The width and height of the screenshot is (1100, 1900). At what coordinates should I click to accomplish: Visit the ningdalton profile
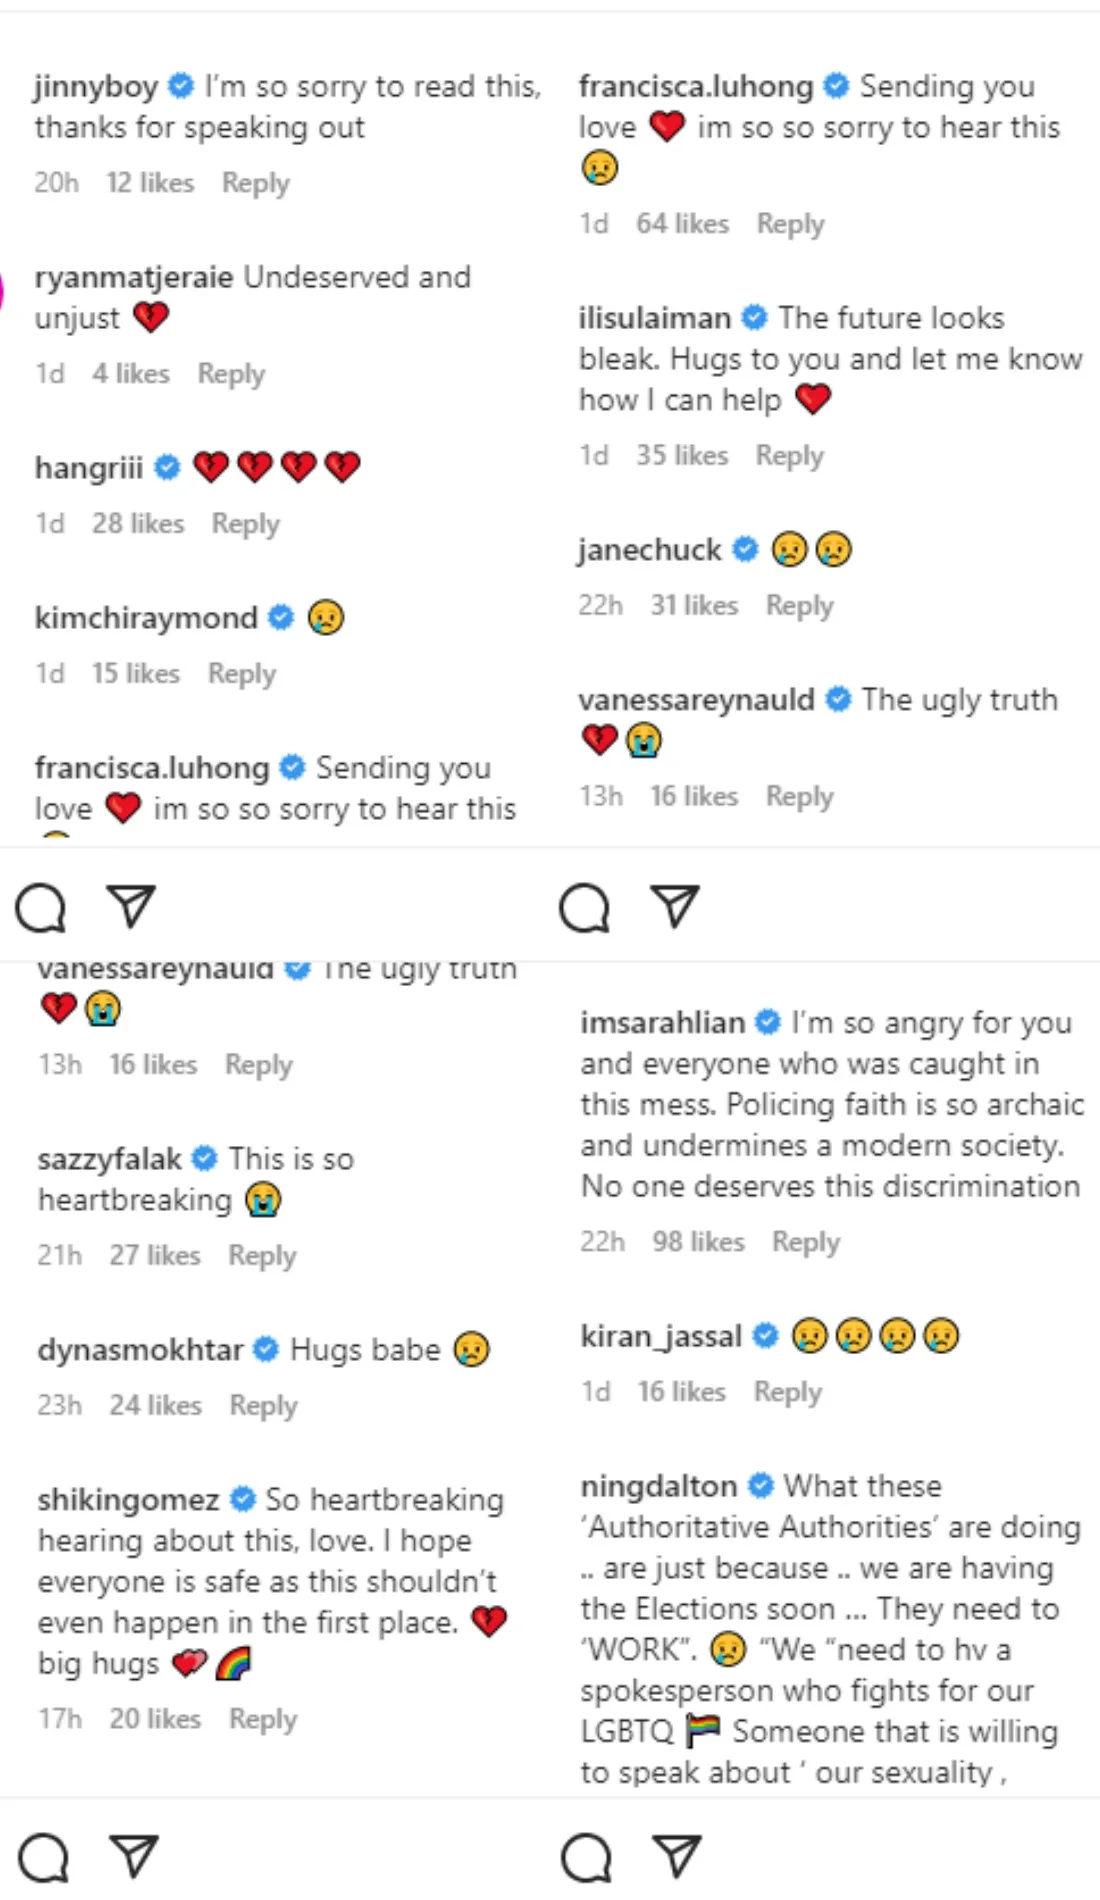[658, 1486]
